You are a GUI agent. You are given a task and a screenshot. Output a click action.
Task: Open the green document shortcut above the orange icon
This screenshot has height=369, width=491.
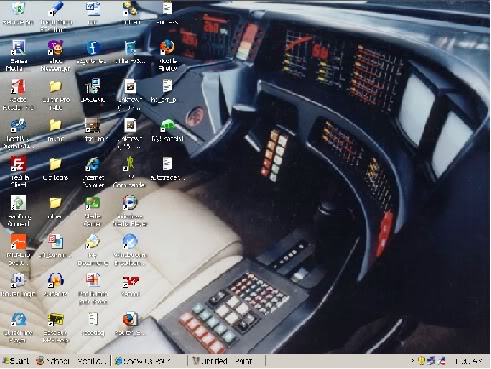tap(18, 203)
